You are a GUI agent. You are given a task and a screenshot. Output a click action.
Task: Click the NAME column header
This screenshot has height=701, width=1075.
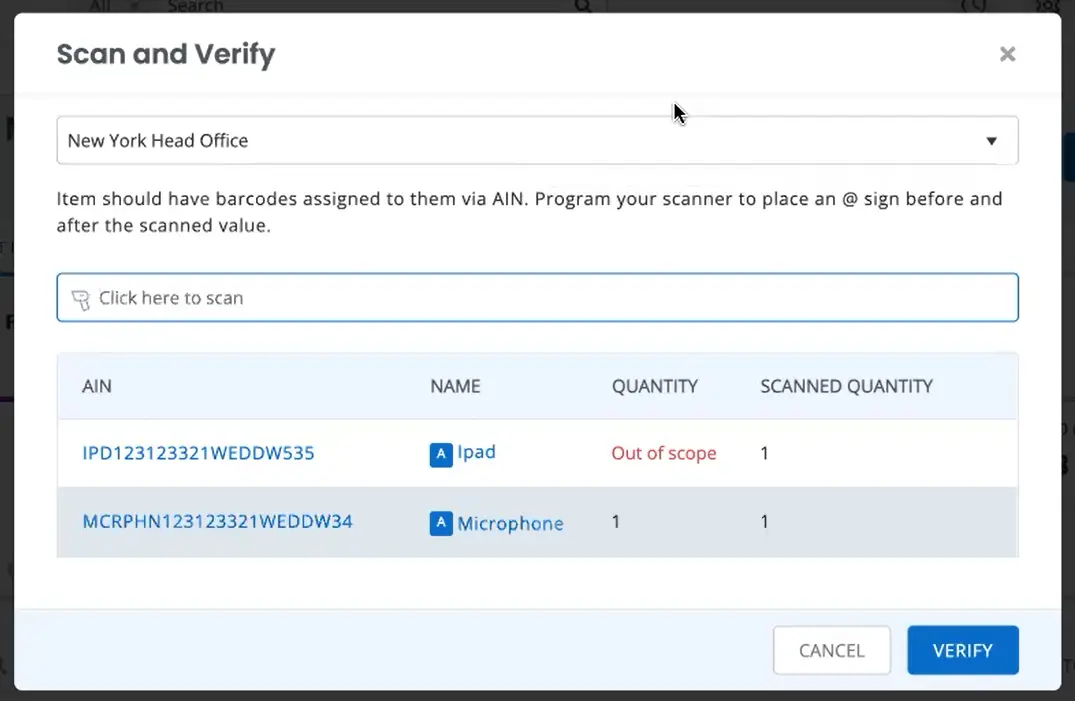pos(455,386)
